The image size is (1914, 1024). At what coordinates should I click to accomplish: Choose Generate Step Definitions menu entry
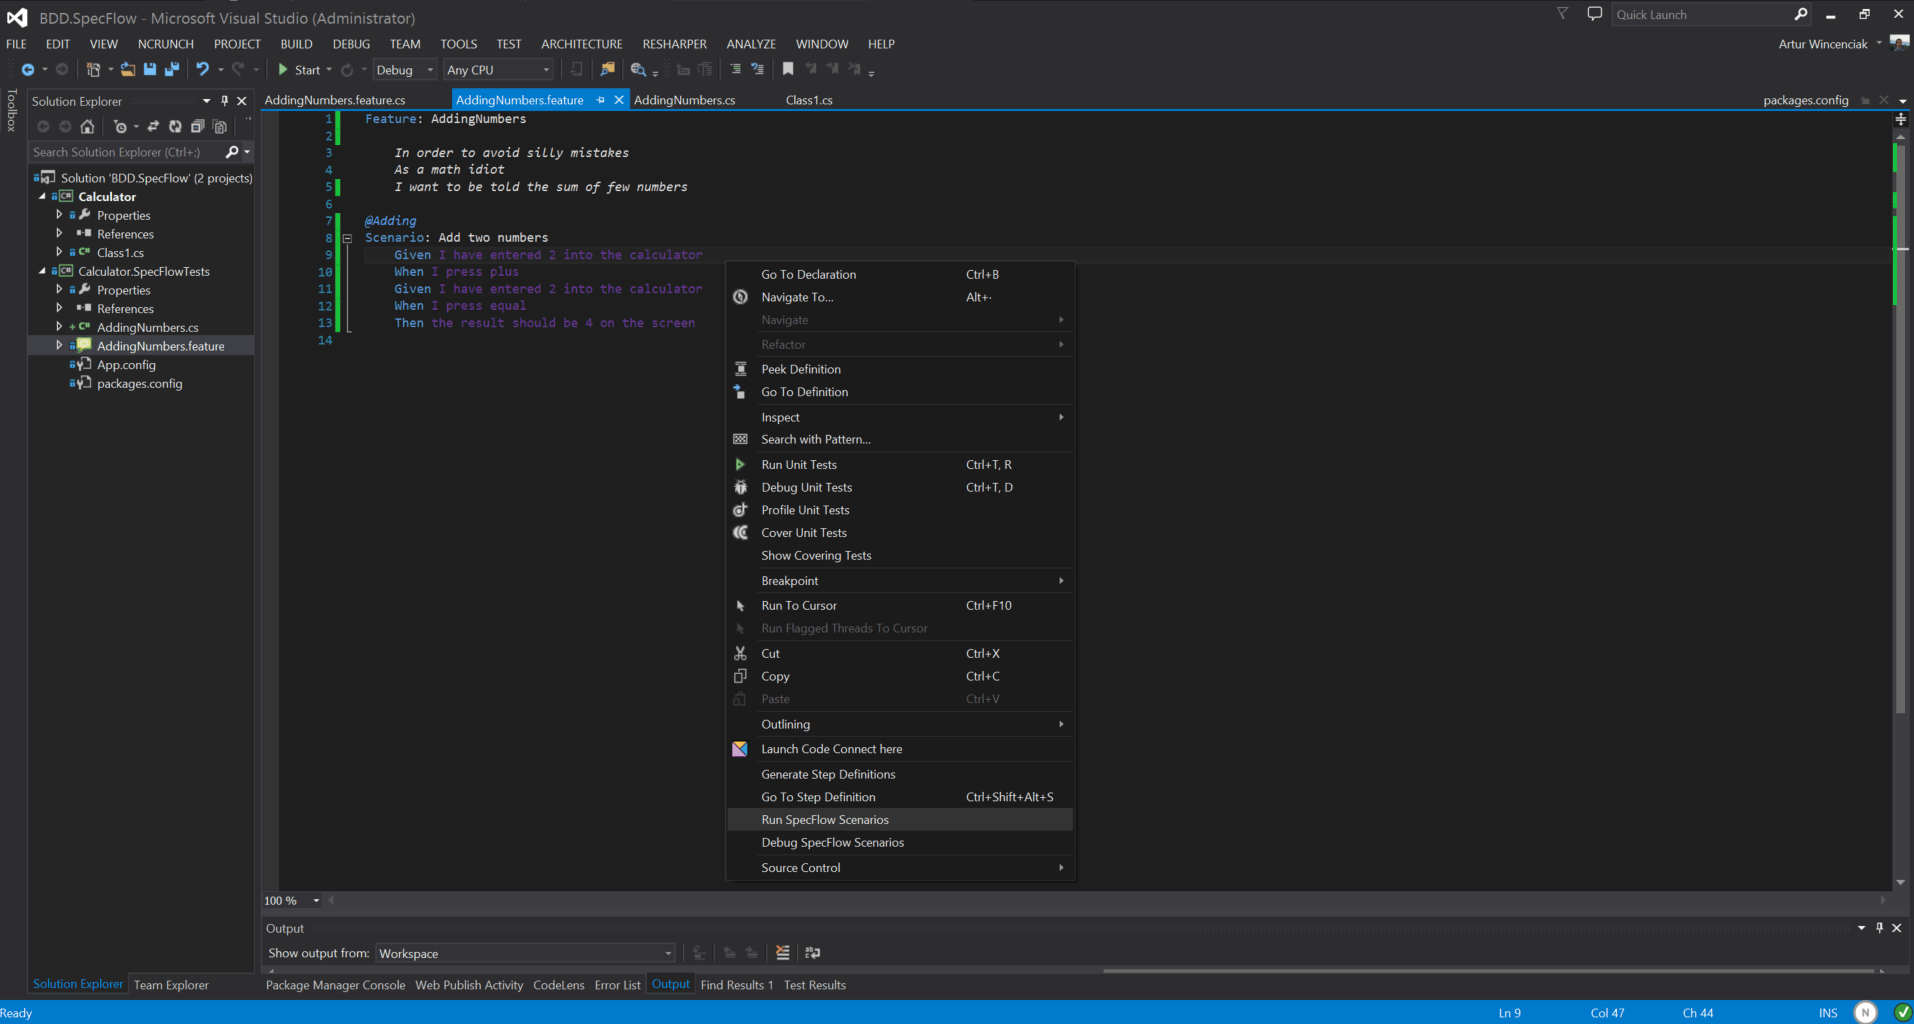click(827, 774)
